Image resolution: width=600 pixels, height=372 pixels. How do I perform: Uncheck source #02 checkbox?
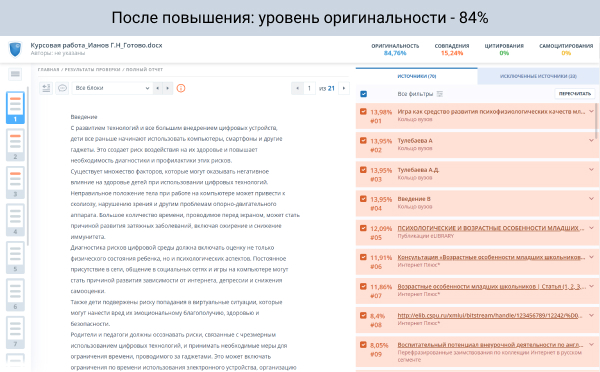(363, 141)
